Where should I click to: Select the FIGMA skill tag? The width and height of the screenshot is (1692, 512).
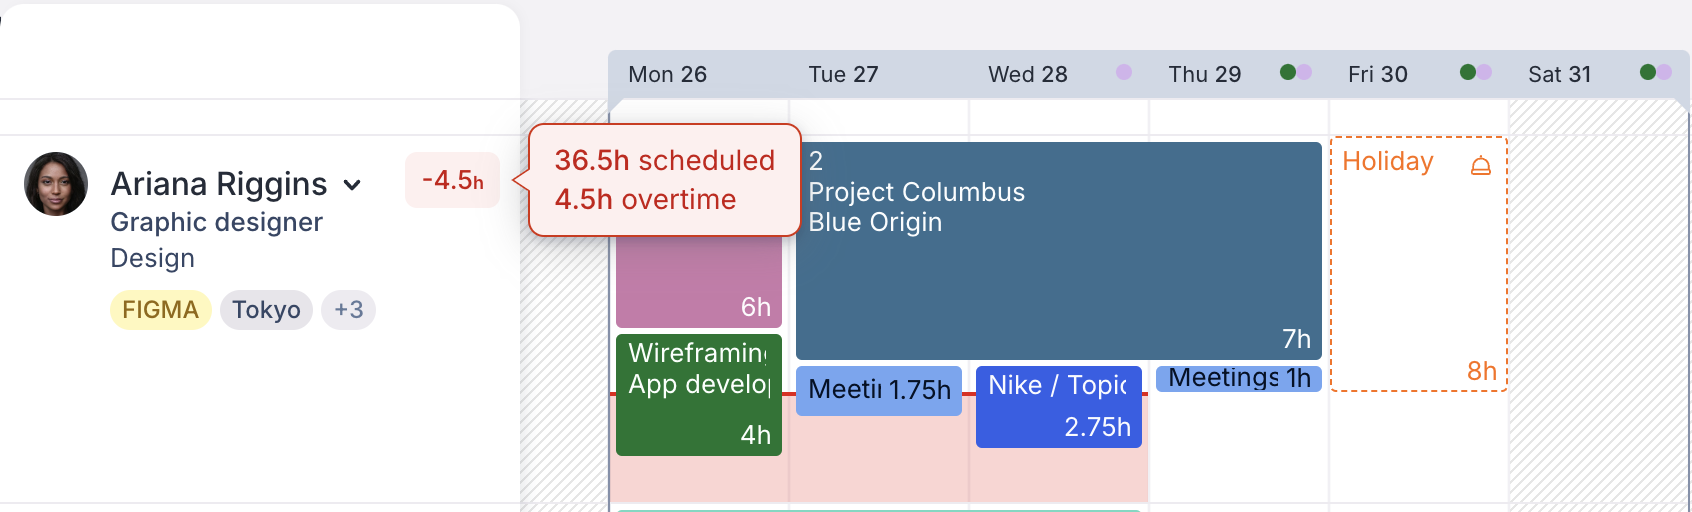[x=160, y=310]
